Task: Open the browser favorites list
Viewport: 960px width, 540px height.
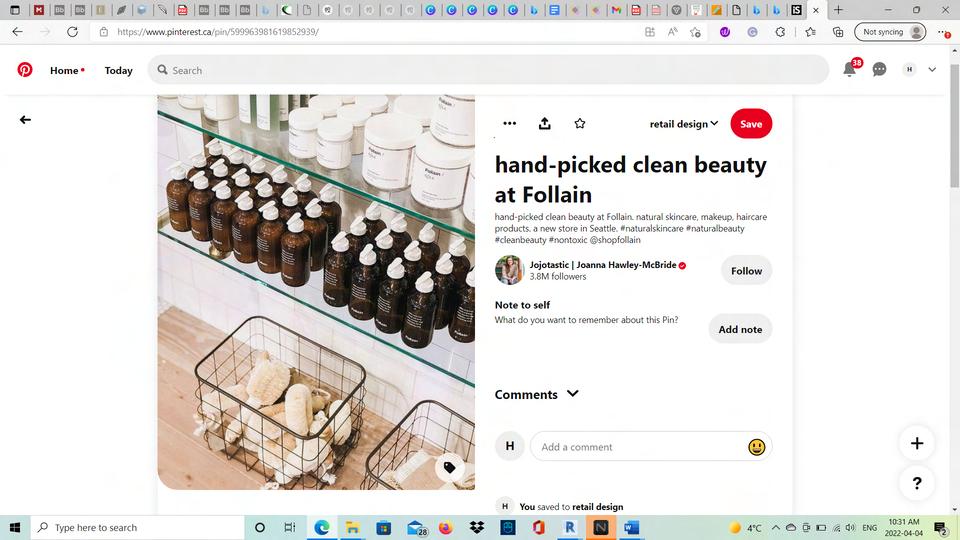Action: [811, 32]
